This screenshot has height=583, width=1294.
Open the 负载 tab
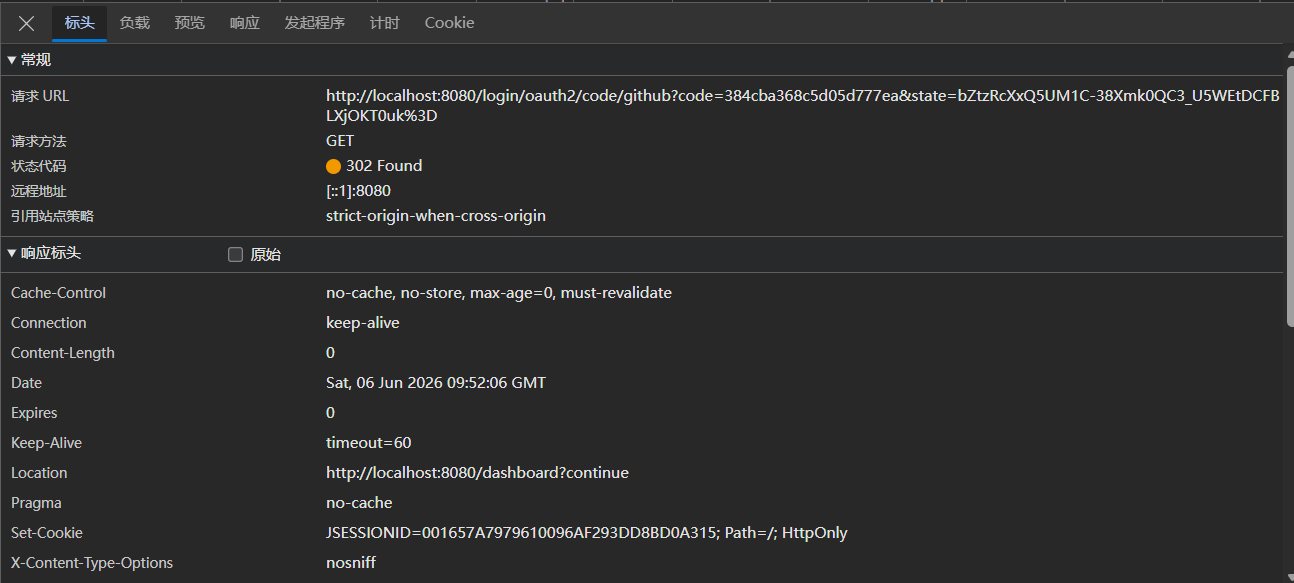(135, 22)
